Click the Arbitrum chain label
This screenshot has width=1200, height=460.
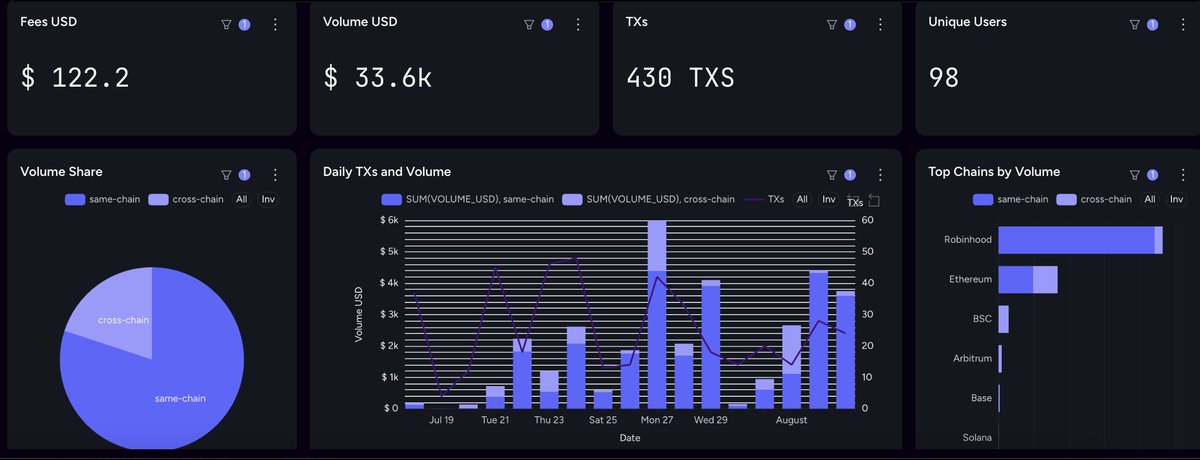[971, 358]
